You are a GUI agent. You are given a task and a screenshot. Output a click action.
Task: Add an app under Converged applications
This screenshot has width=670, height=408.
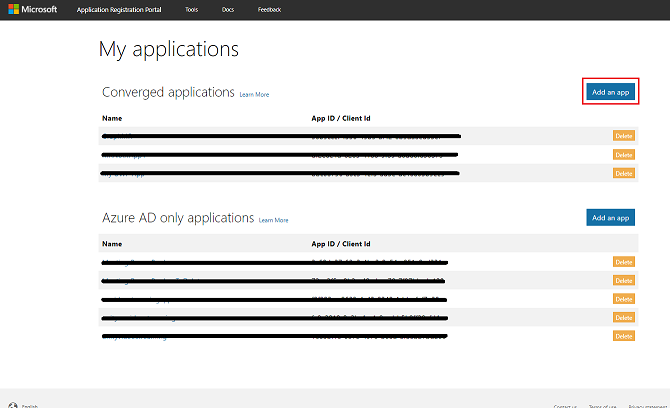tap(610, 92)
